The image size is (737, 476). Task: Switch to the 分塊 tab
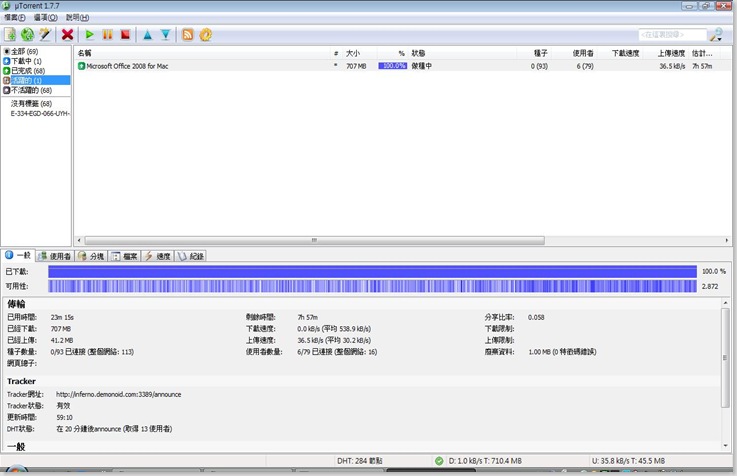[91, 256]
